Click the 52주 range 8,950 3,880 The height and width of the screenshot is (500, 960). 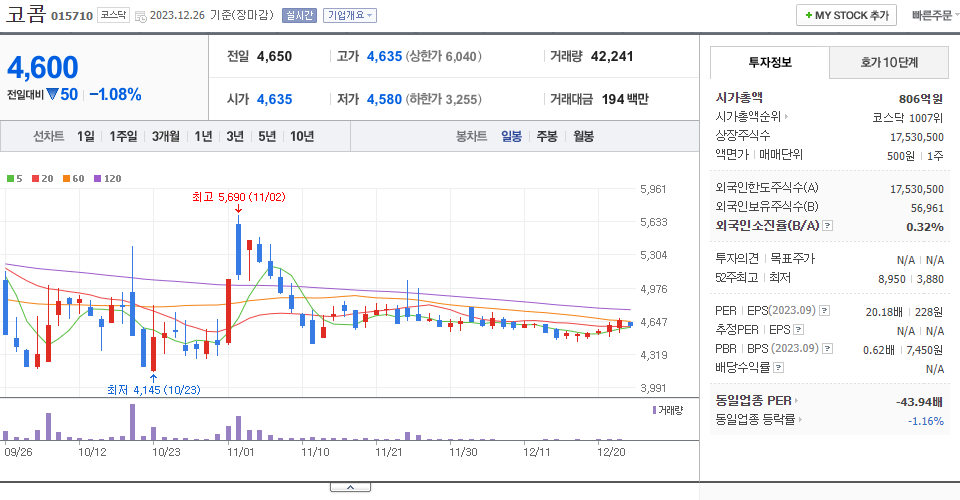point(911,279)
